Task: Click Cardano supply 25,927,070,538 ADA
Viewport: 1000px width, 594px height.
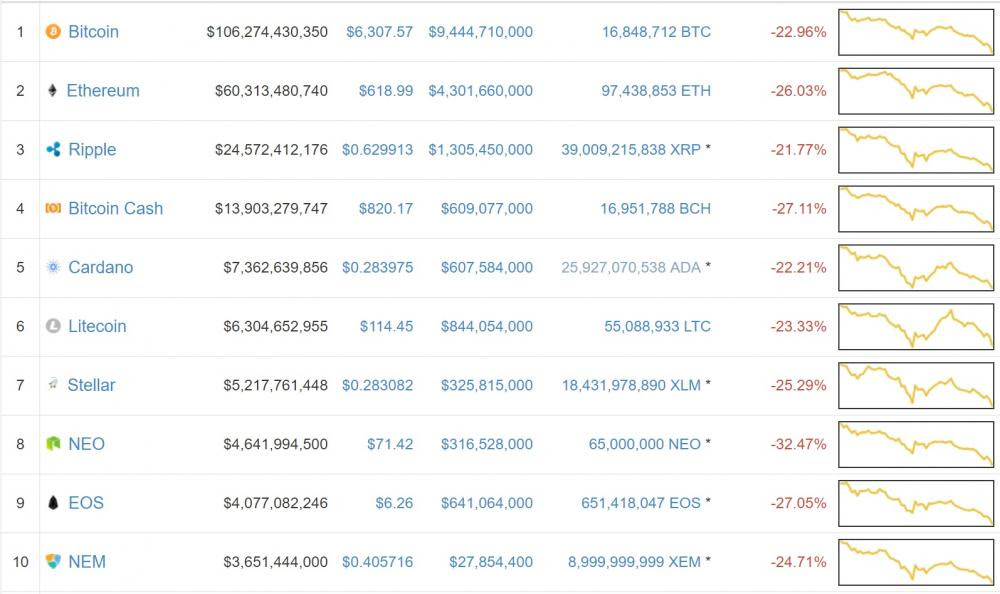Action: point(631,268)
